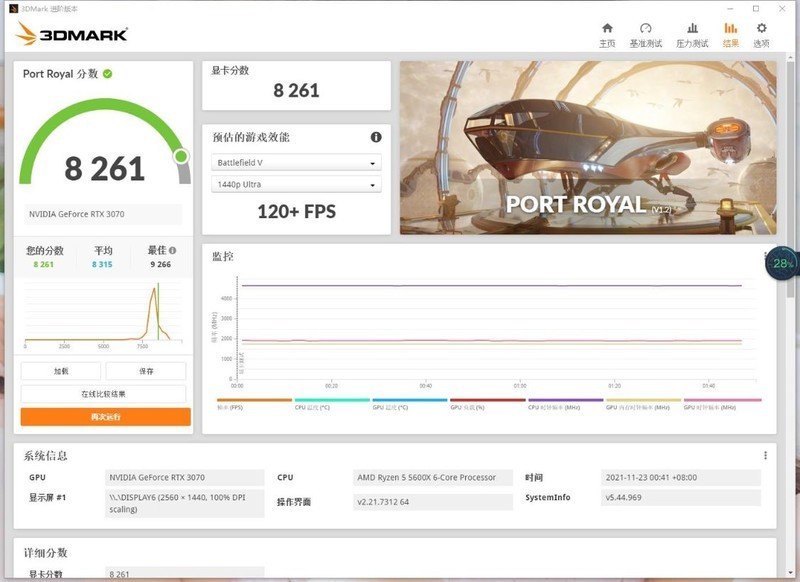This screenshot has height=582, width=800.
Task: Click the 时间 value 2021-11-23 00:41
Action: [681, 477]
